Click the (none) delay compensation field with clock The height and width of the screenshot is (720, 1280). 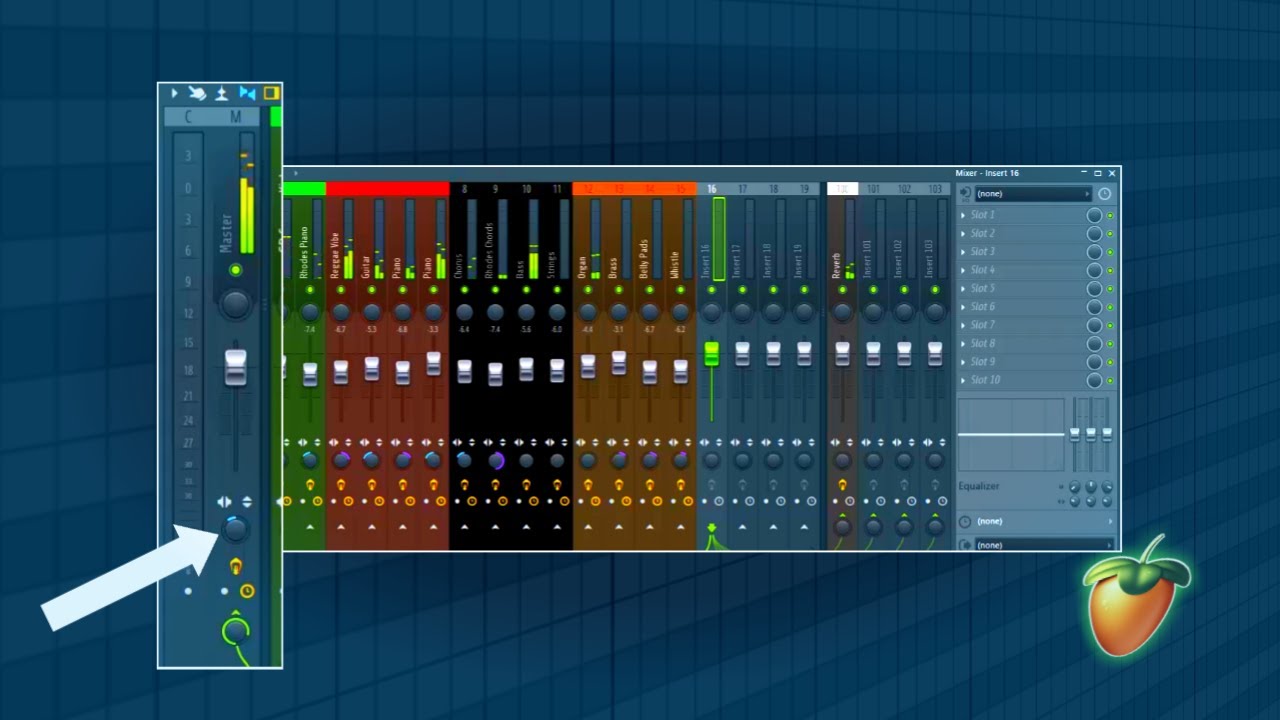1036,521
